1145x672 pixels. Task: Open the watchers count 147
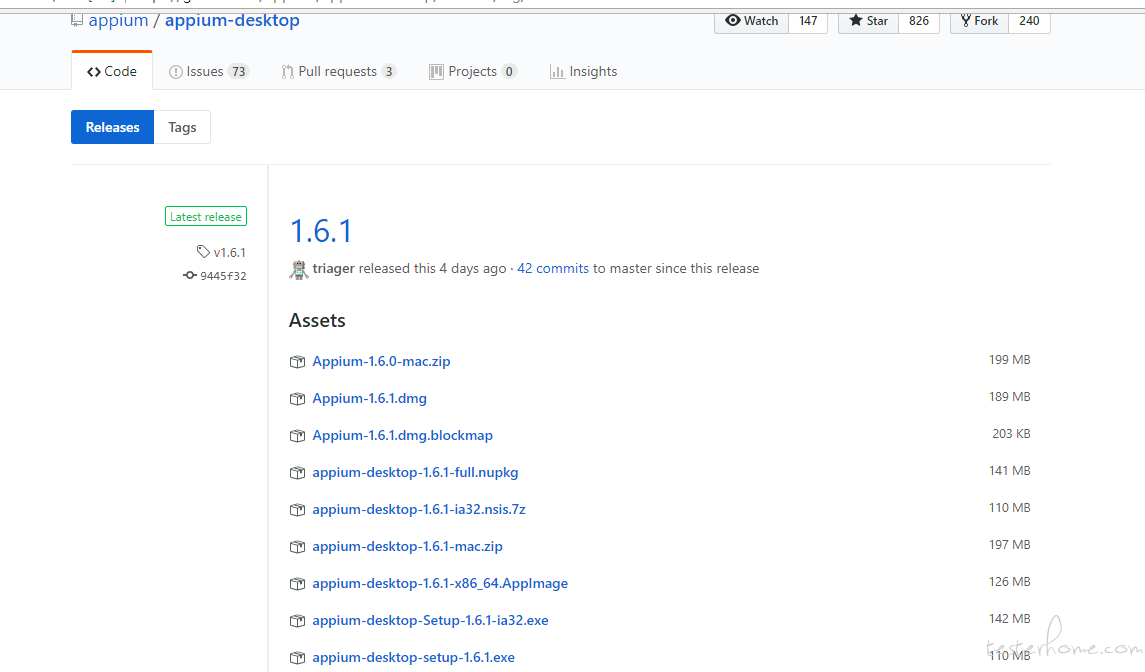click(808, 21)
